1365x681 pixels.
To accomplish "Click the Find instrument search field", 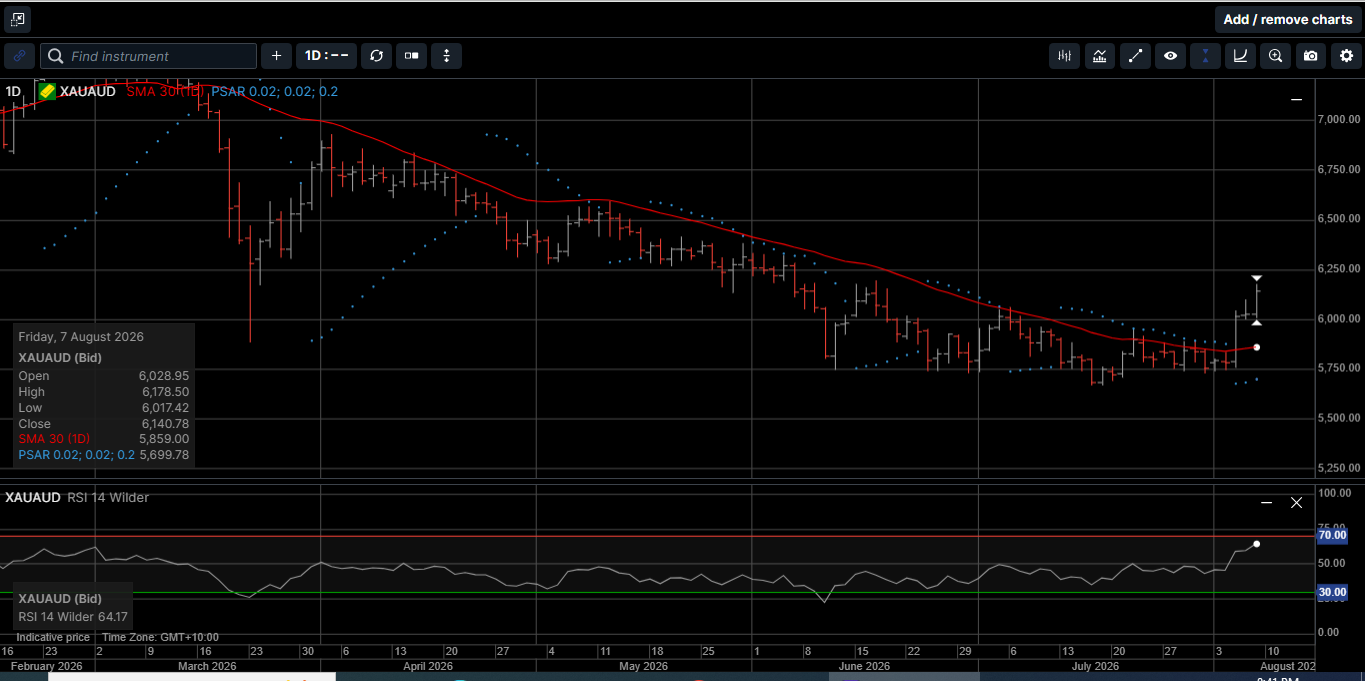I will [149, 56].
